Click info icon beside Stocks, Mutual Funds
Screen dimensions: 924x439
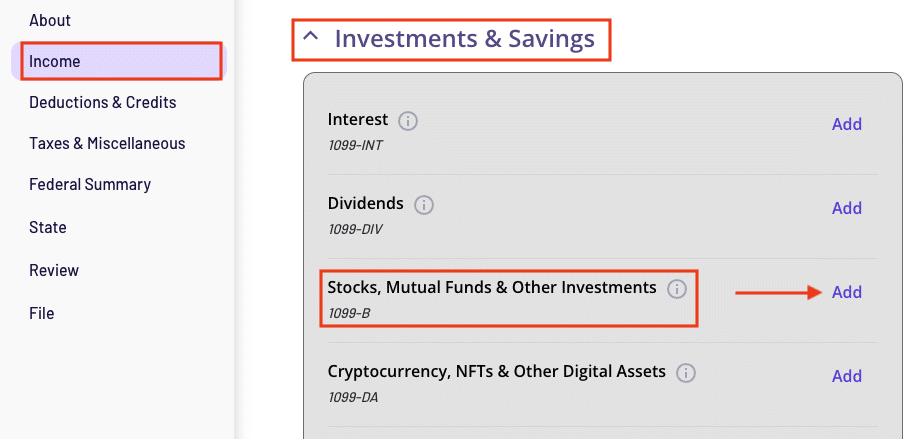coord(677,289)
